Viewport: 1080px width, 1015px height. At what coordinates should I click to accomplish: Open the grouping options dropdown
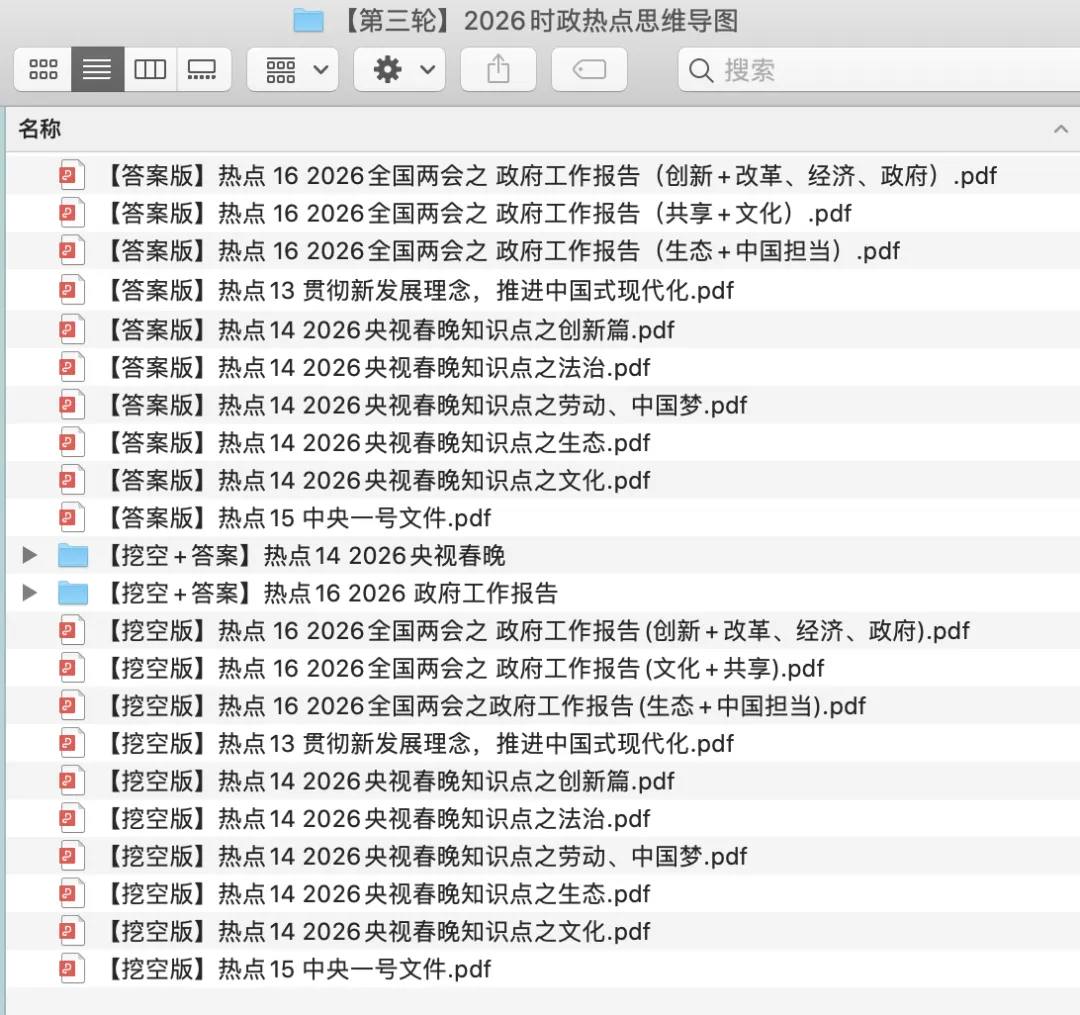point(292,69)
